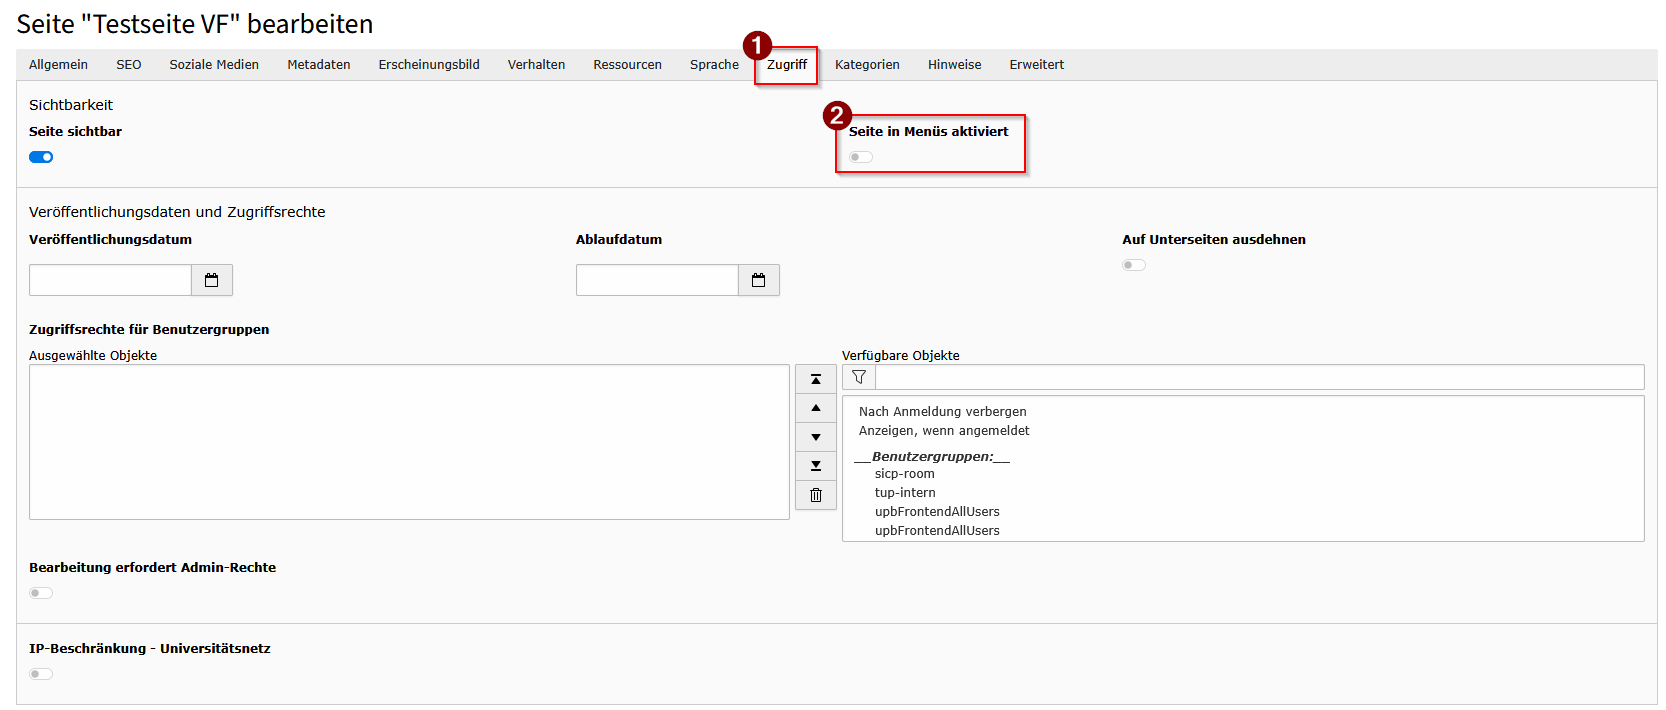Click the Verfügbare Objekte filter text field
The width and height of the screenshot is (1666, 710).
coord(1259,377)
